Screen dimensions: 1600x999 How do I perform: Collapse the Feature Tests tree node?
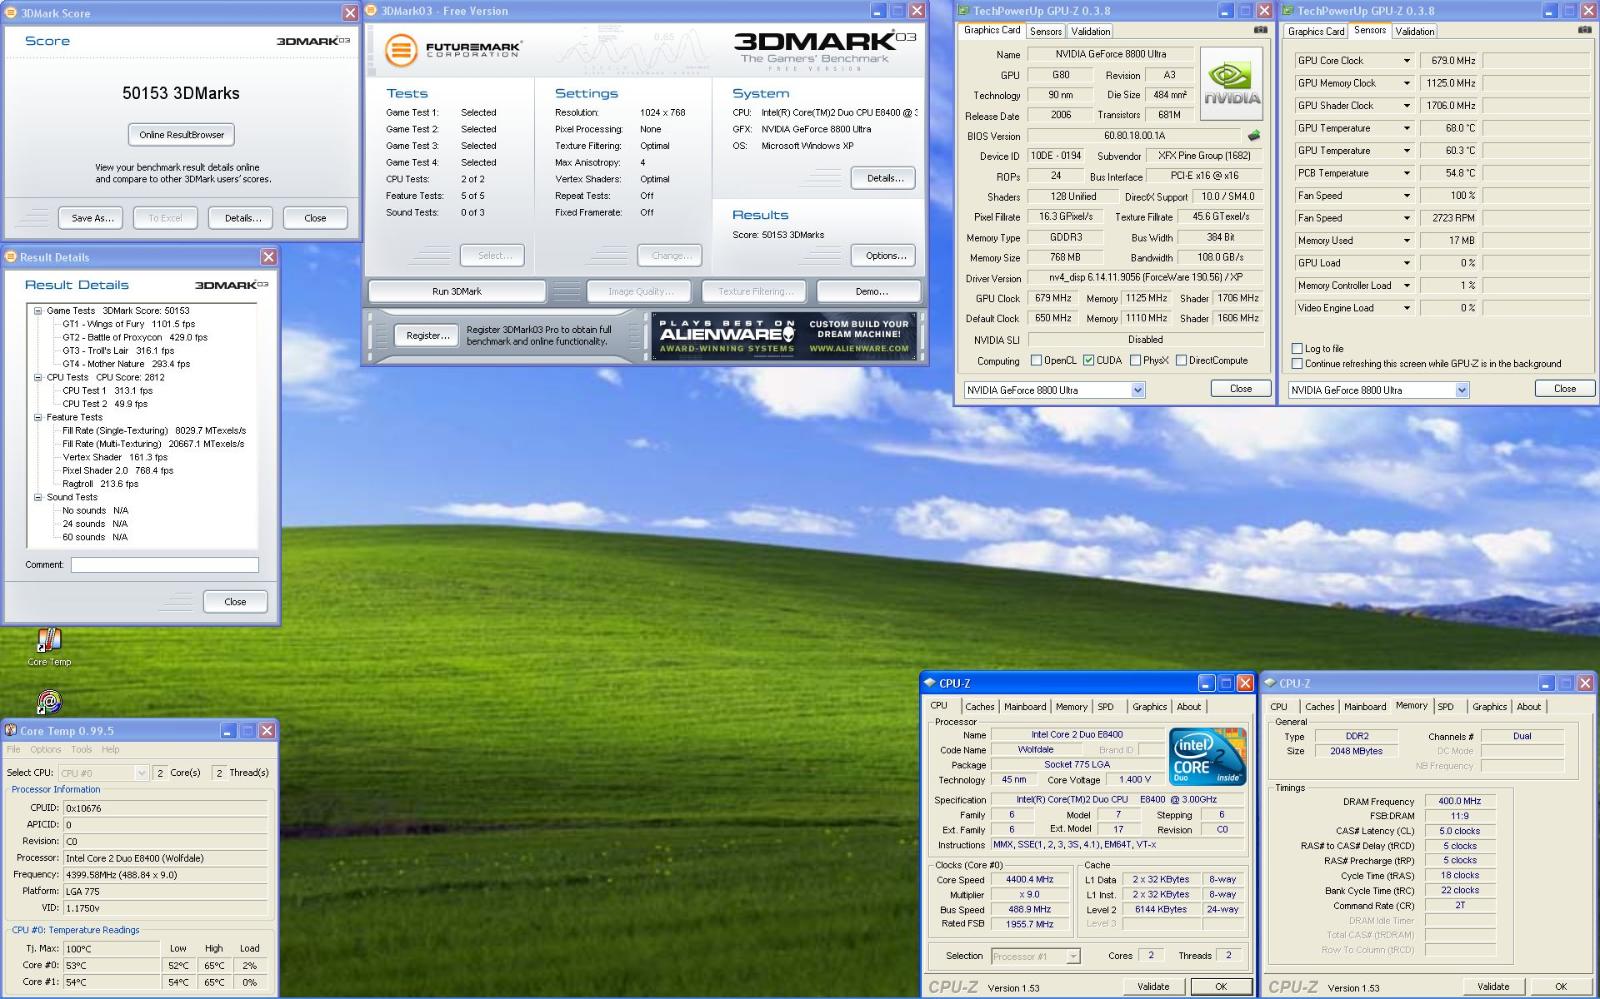tap(38, 417)
